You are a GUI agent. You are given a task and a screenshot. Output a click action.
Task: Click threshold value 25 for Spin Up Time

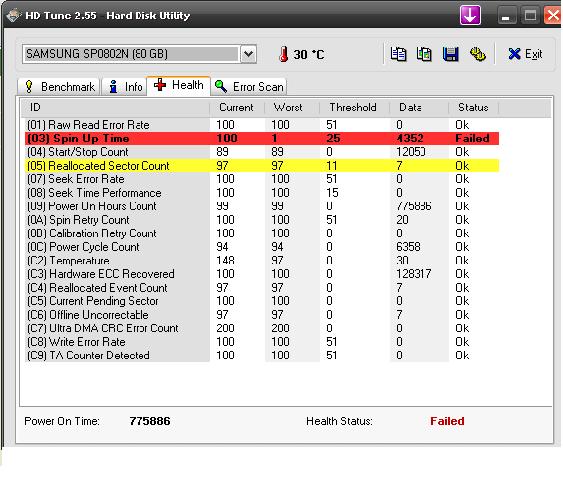tap(333, 139)
